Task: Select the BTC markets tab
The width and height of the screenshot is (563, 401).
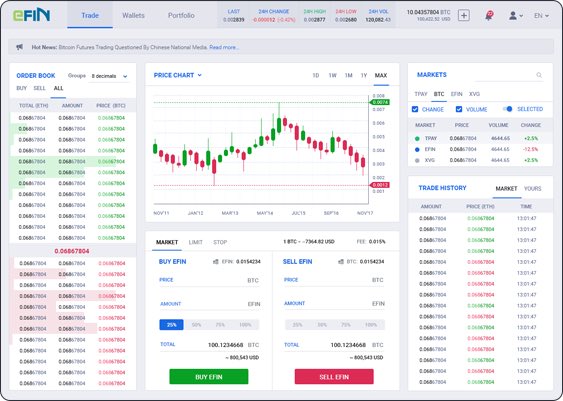Action: [439, 94]
